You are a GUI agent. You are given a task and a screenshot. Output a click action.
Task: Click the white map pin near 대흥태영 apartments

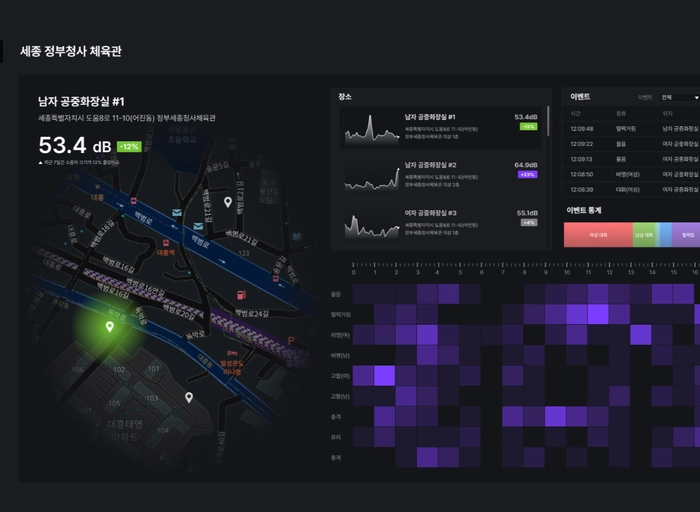tap(189, 397)
